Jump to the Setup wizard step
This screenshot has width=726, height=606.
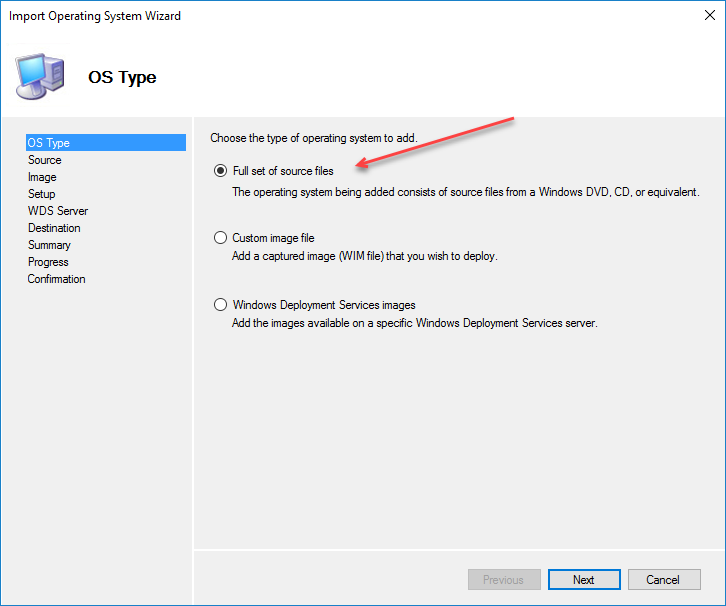click(42, 194)
